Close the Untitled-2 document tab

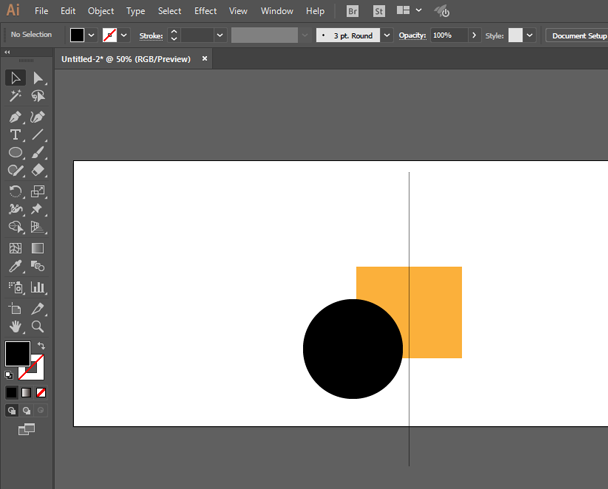click(x=205, y=59)
